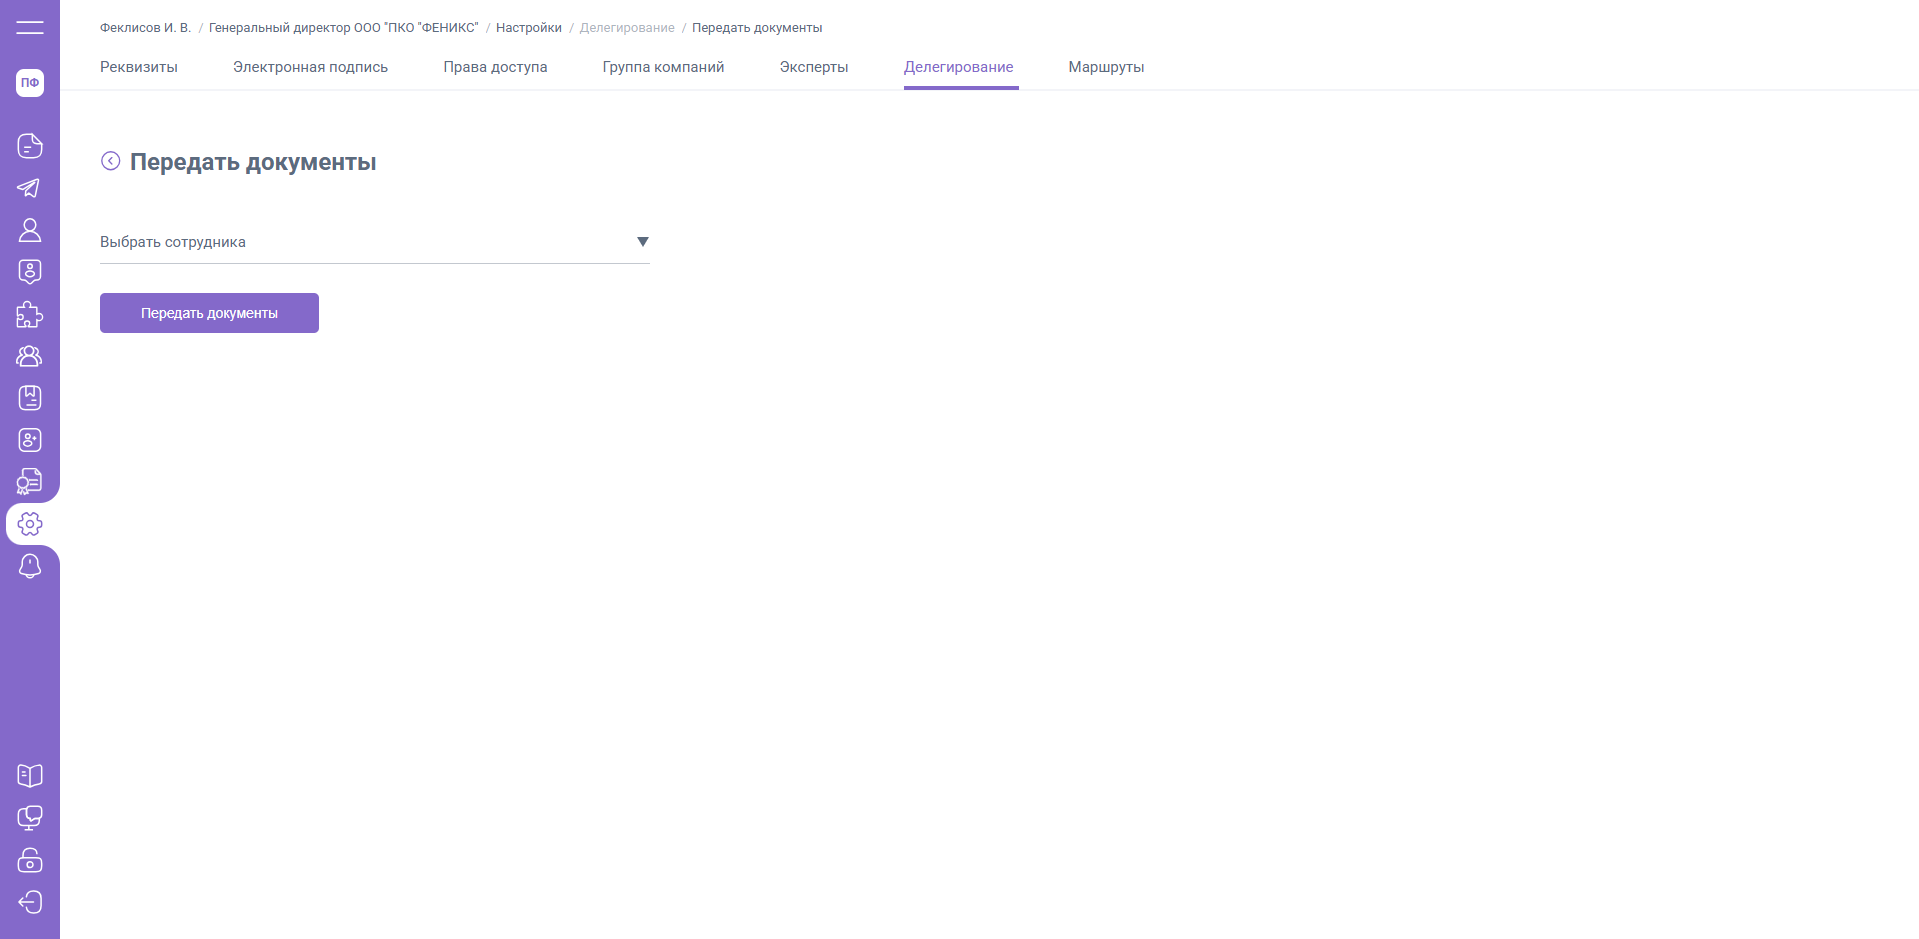Go to the 'Маршруты' tab
Screen dimensions: 1919x939
pyautogui.click(x=1106, y=67)
